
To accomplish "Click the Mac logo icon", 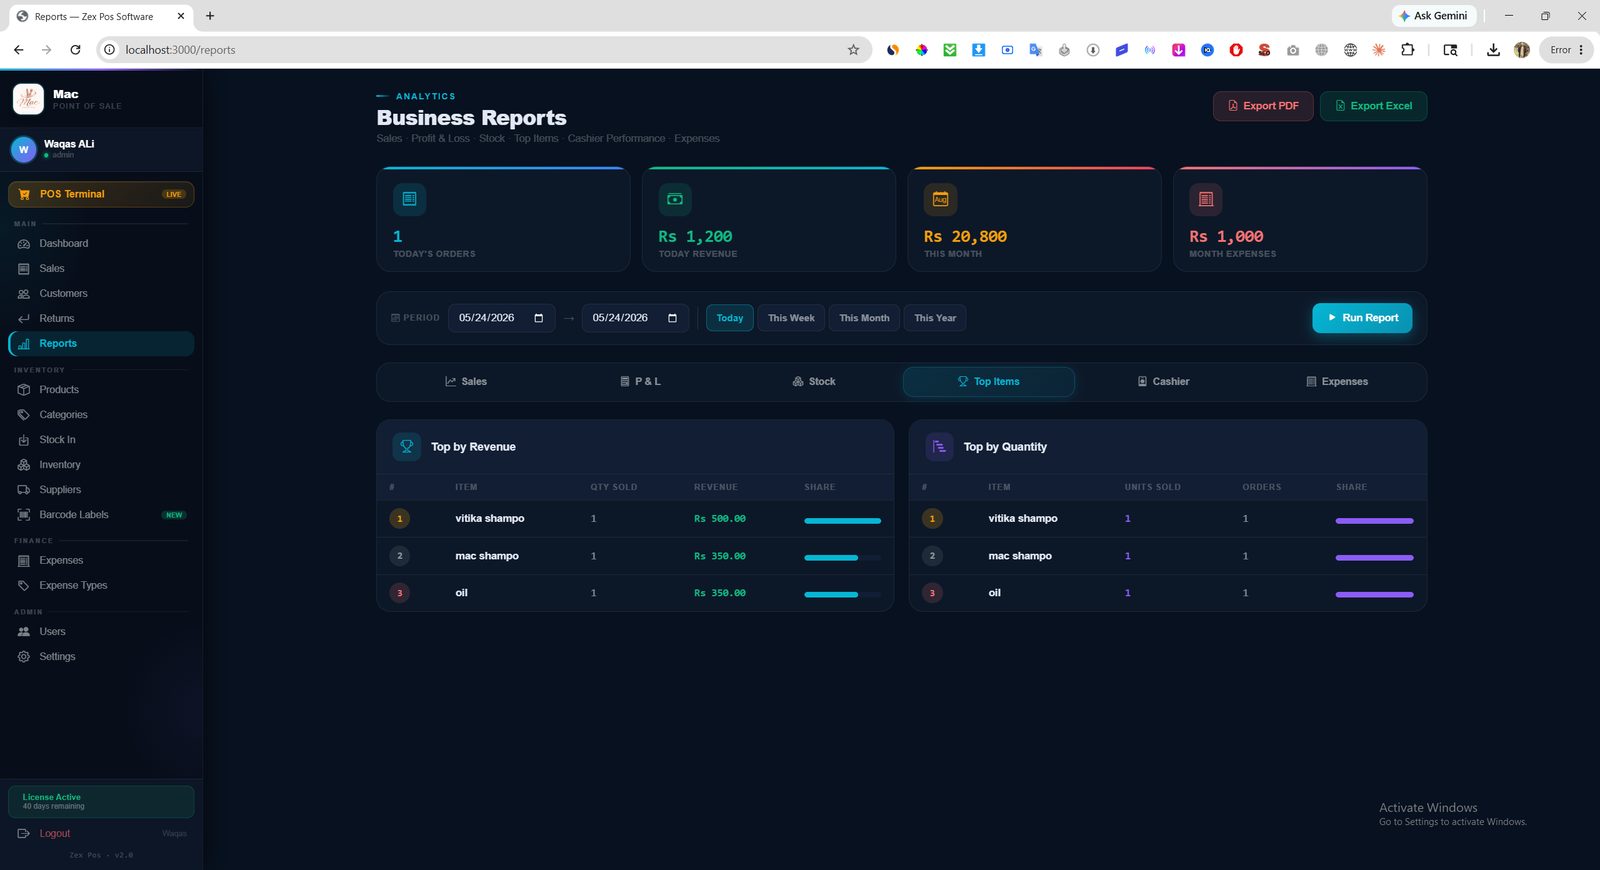I will pos(28,99).
